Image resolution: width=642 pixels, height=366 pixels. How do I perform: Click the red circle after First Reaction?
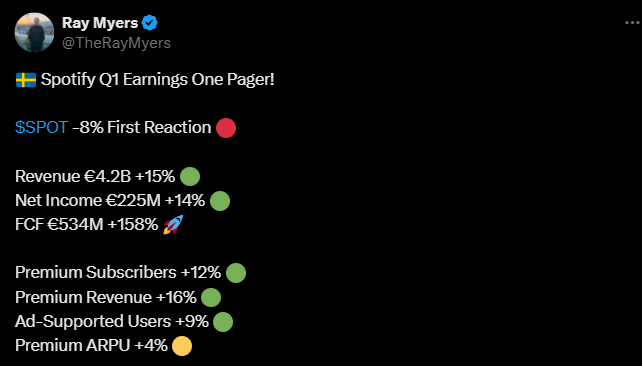226,128
